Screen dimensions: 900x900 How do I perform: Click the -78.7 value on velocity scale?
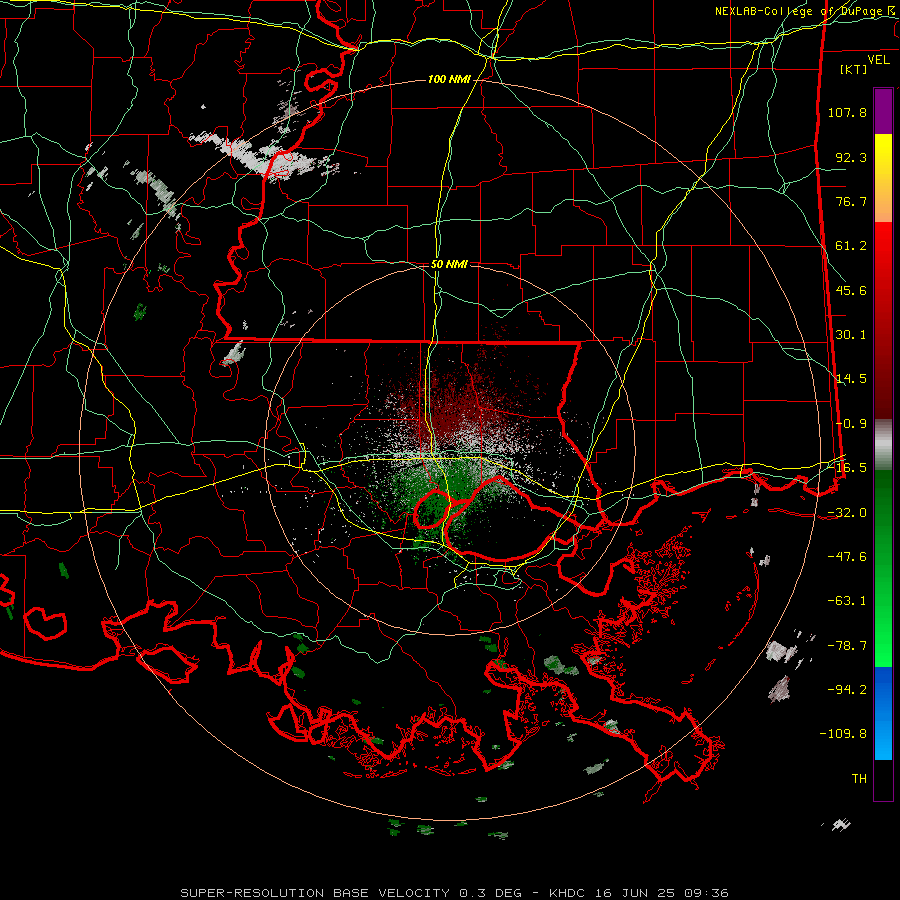point(847,646)
